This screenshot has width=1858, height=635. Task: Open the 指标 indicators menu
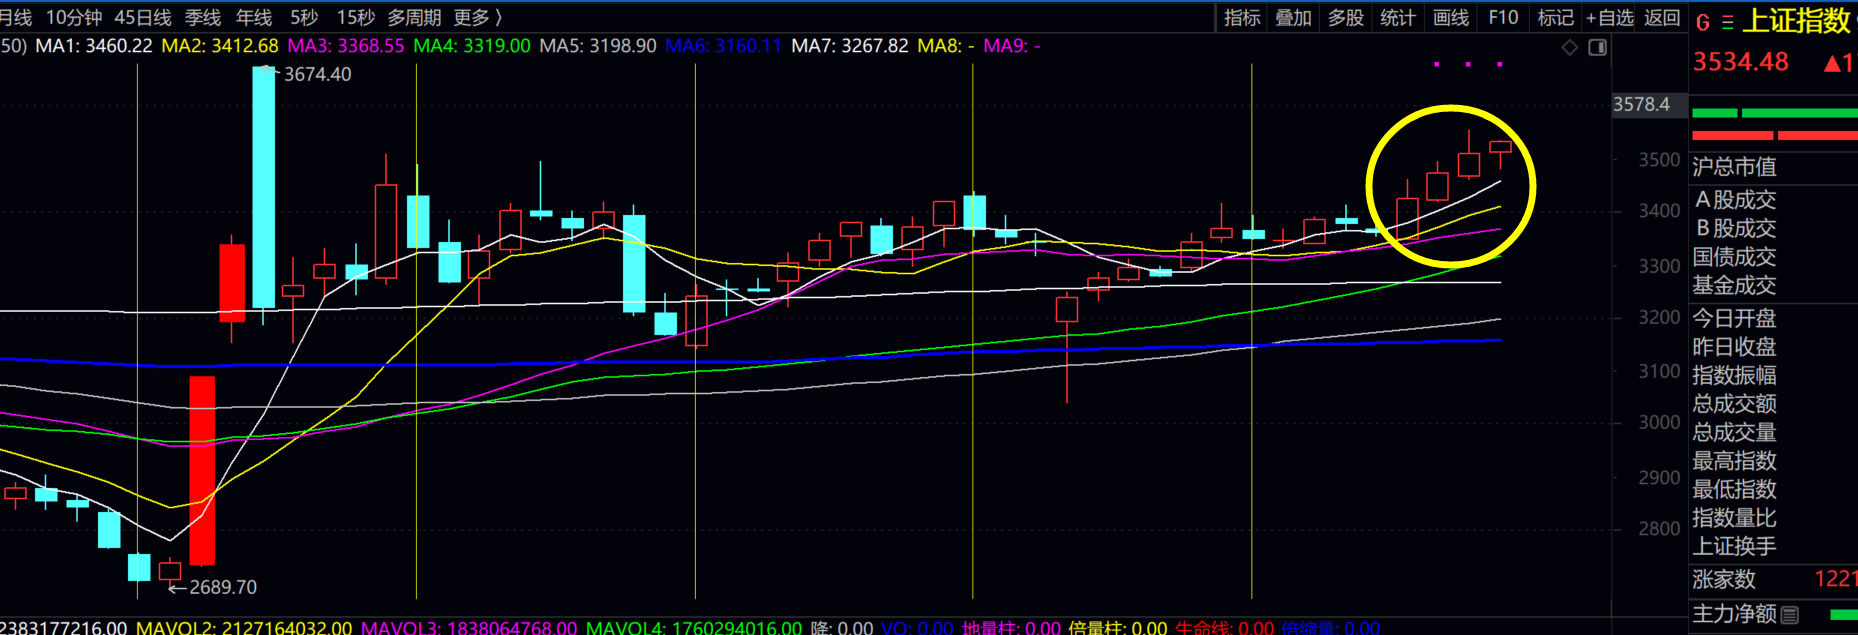pos(1242,17)
